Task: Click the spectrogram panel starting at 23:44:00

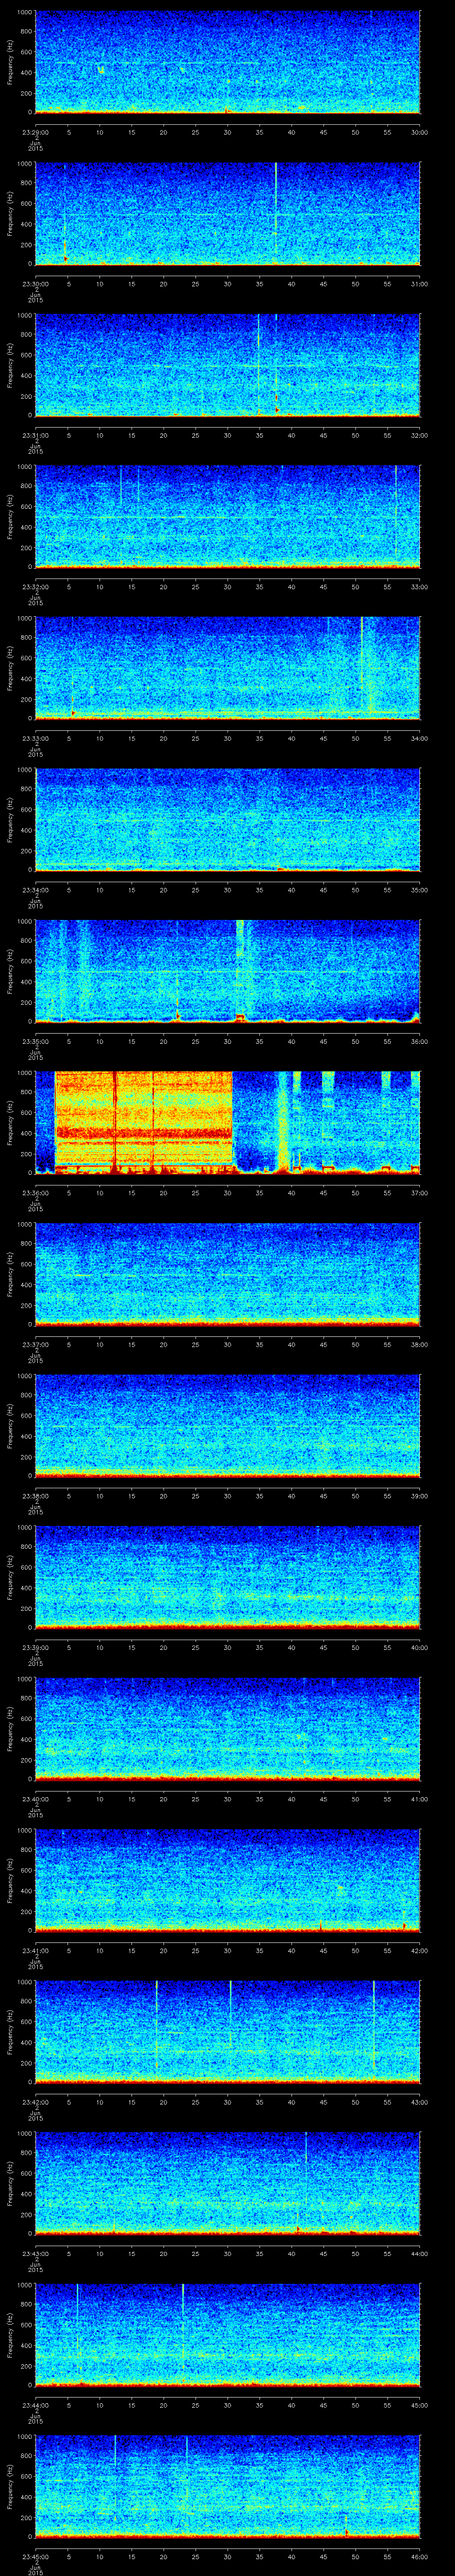Action: tap(227, 2334)
